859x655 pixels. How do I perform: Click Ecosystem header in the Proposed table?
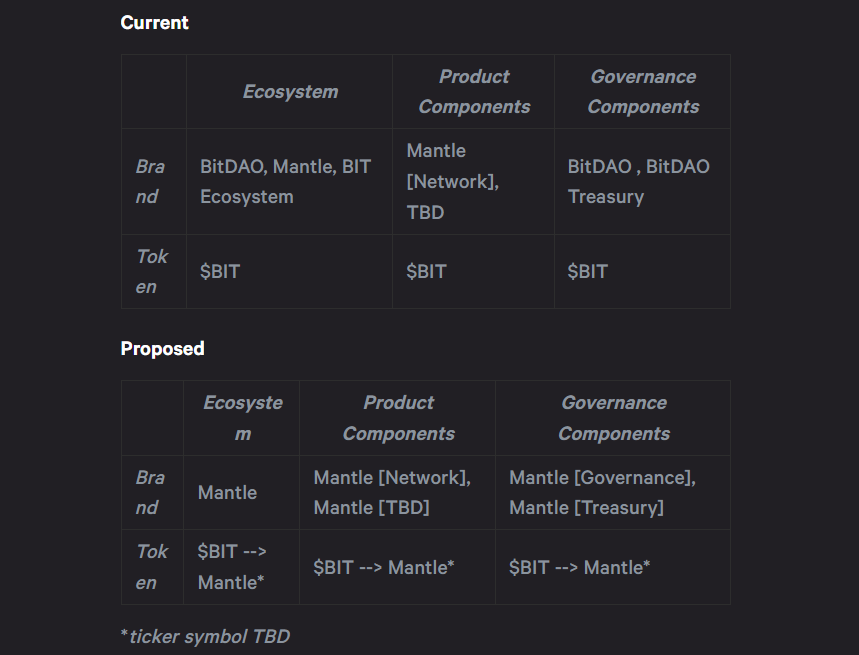[242, 418]
